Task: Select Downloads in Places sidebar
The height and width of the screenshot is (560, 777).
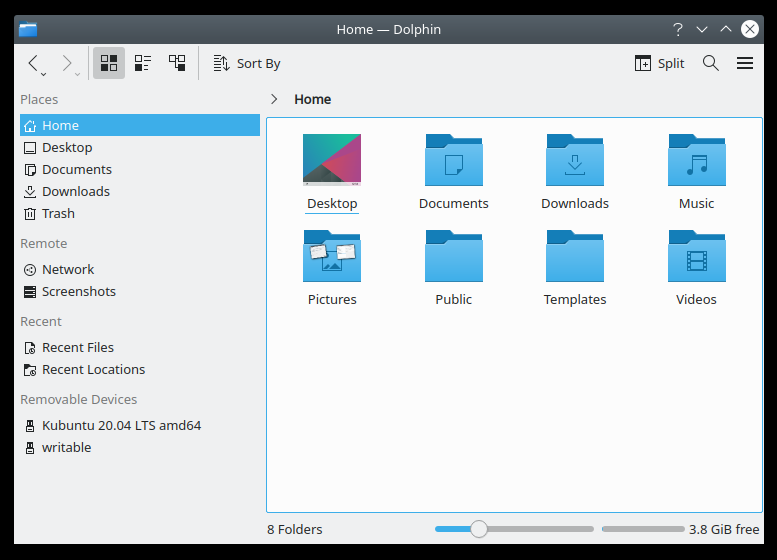Action: pos(75,191)
